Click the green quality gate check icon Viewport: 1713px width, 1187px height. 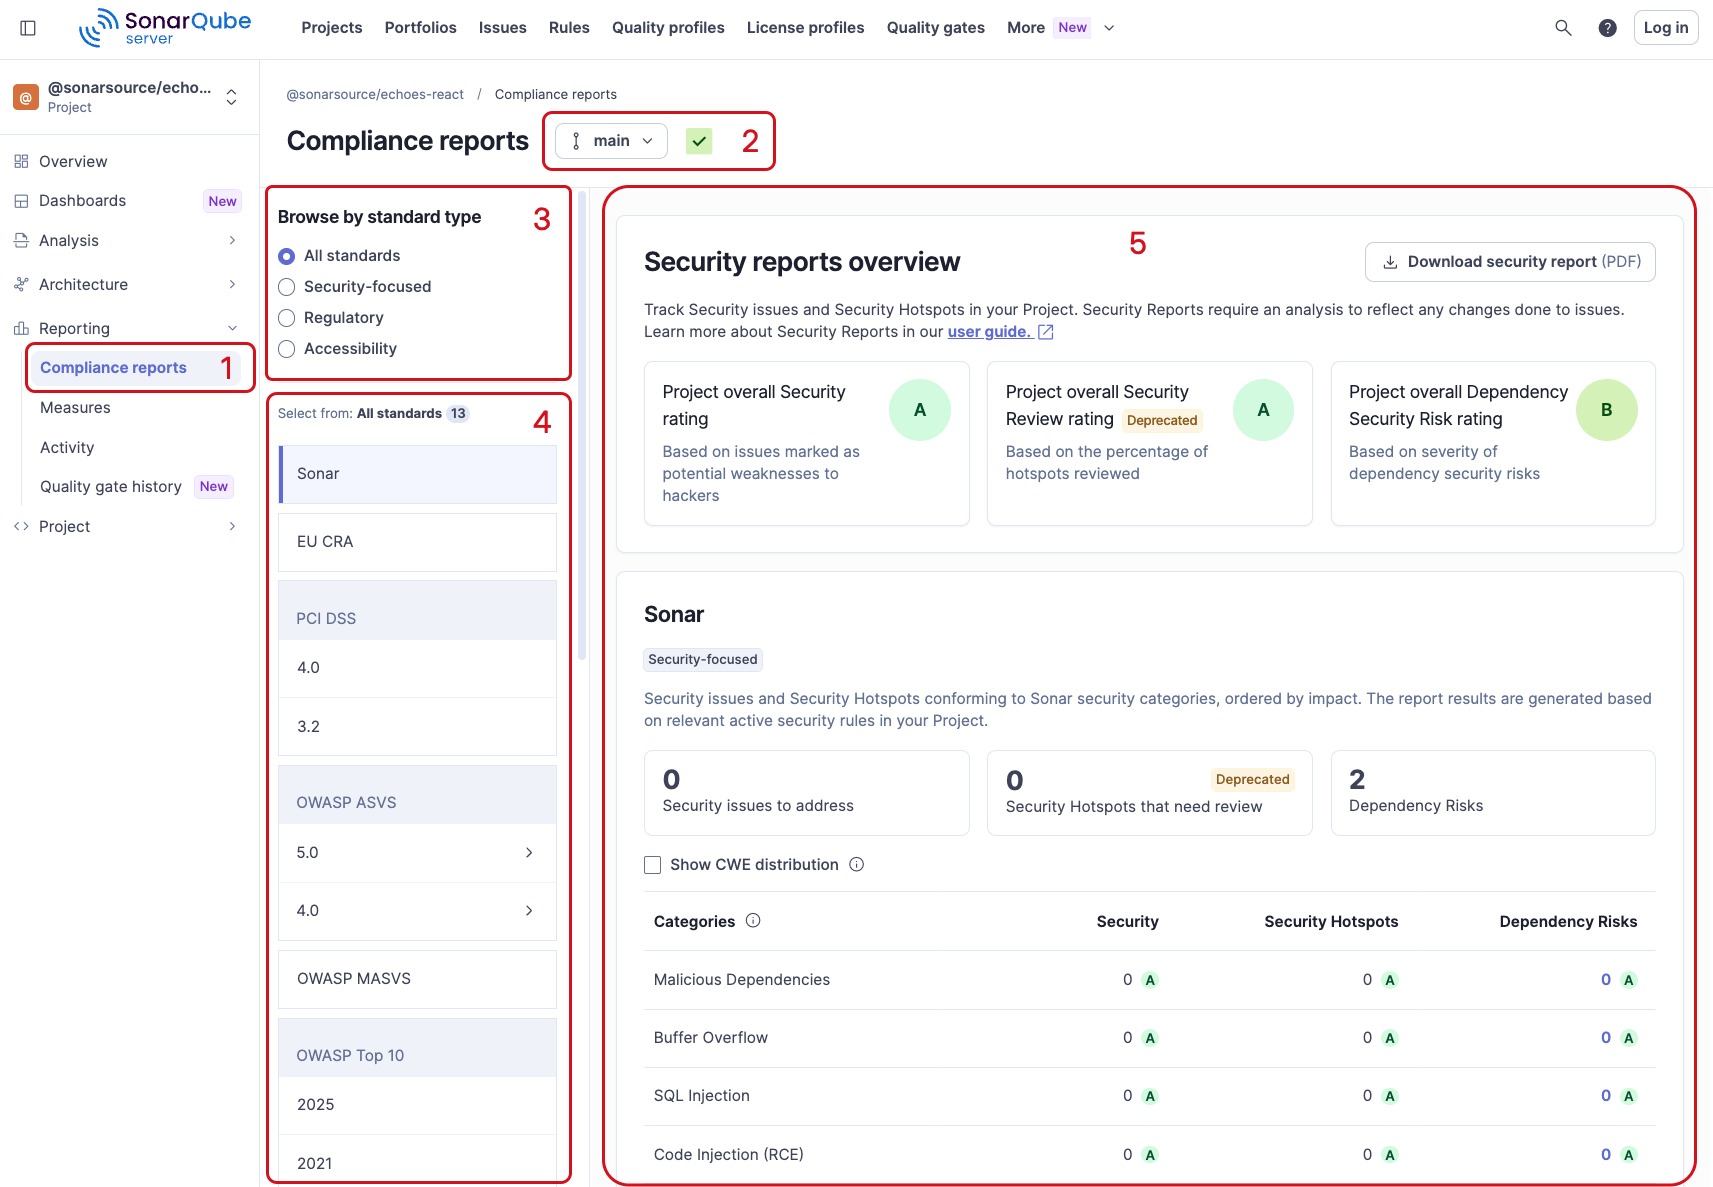point(699,141)
